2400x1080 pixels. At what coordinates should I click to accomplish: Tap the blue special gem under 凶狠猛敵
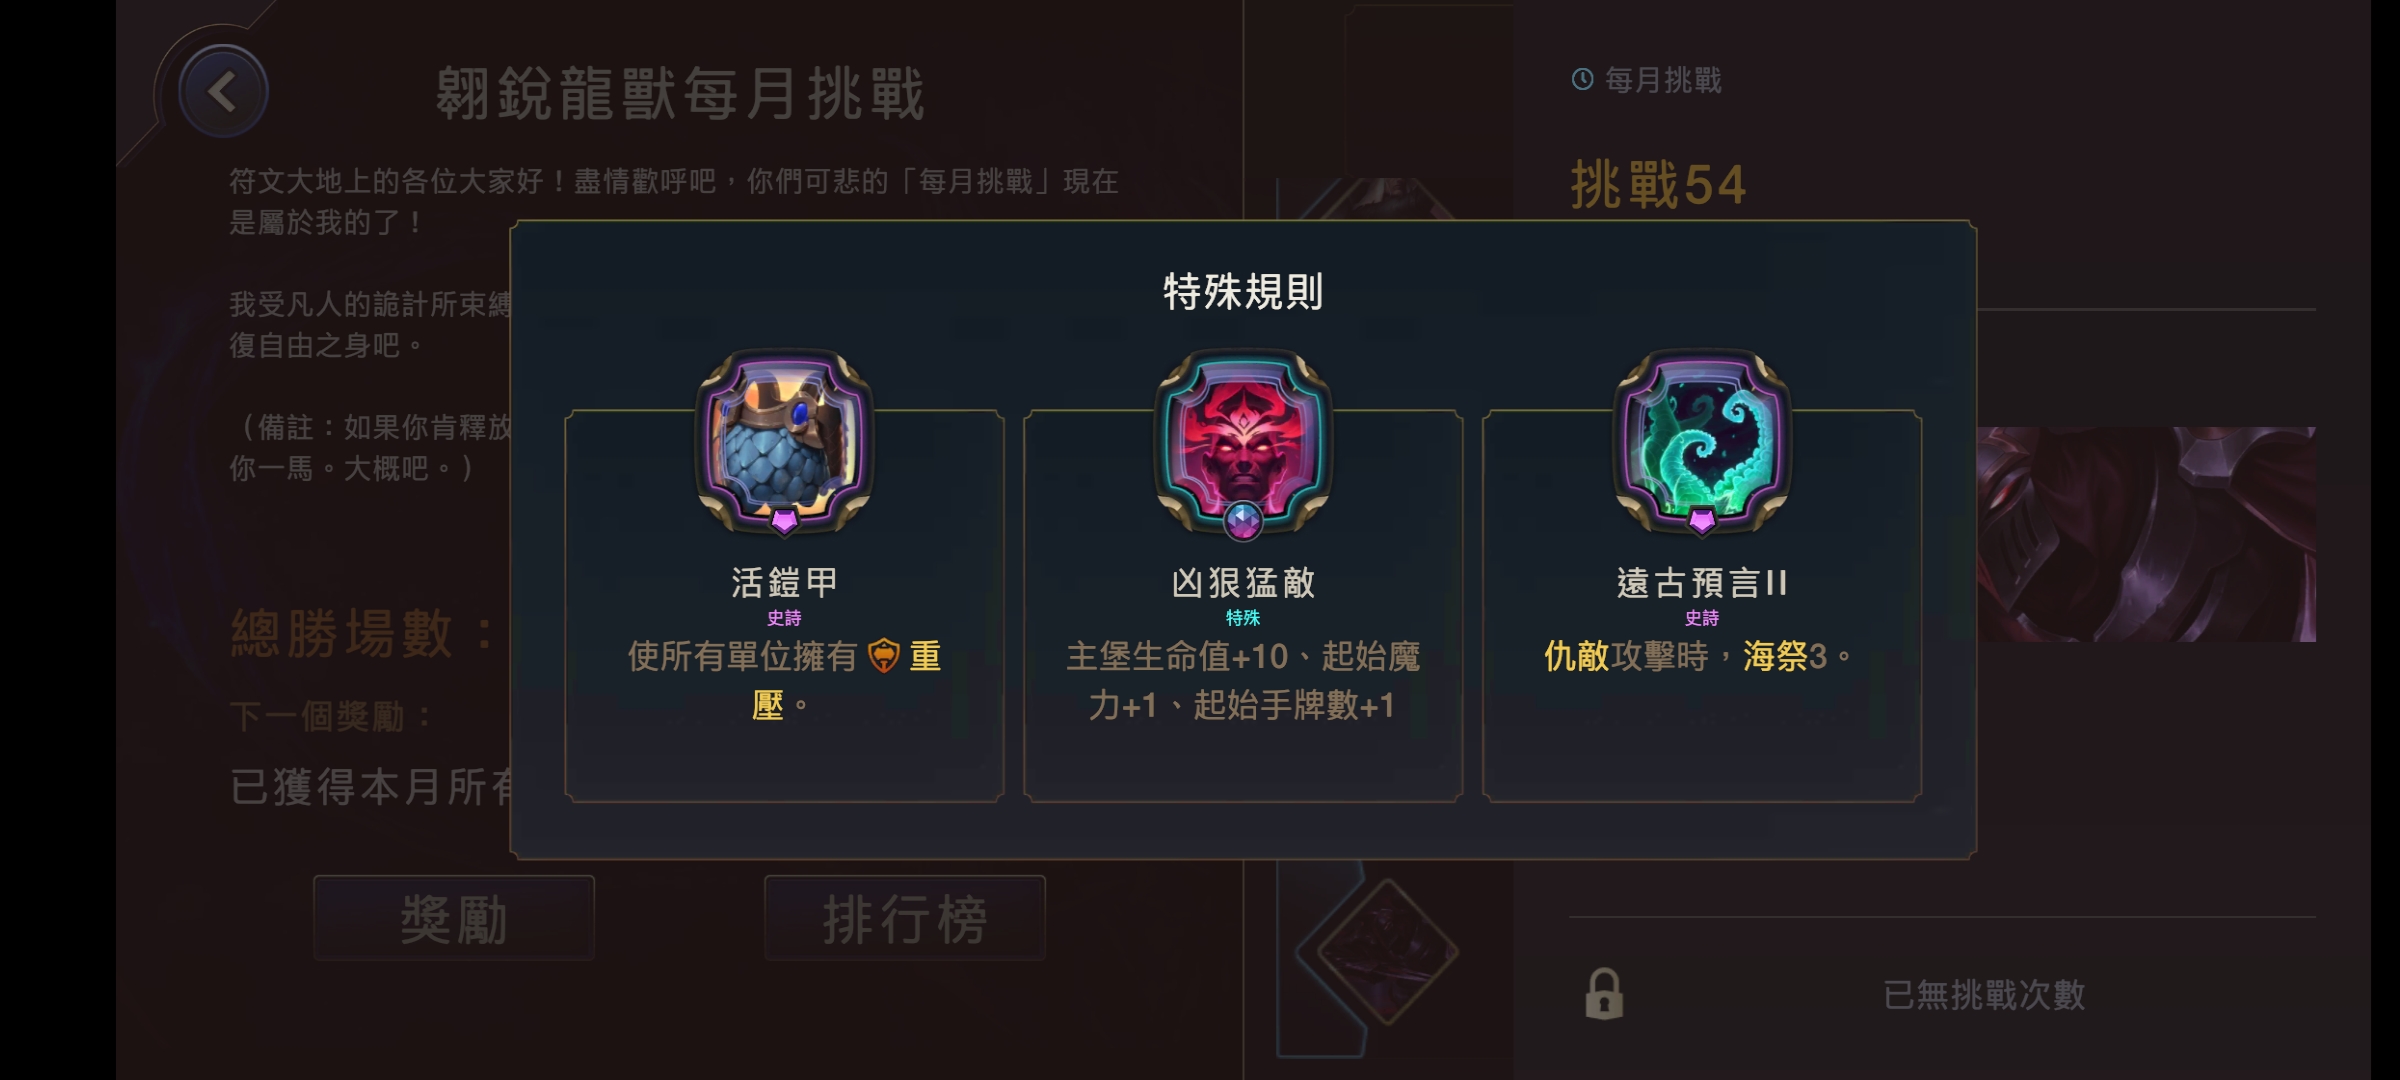click(1243, 520)
